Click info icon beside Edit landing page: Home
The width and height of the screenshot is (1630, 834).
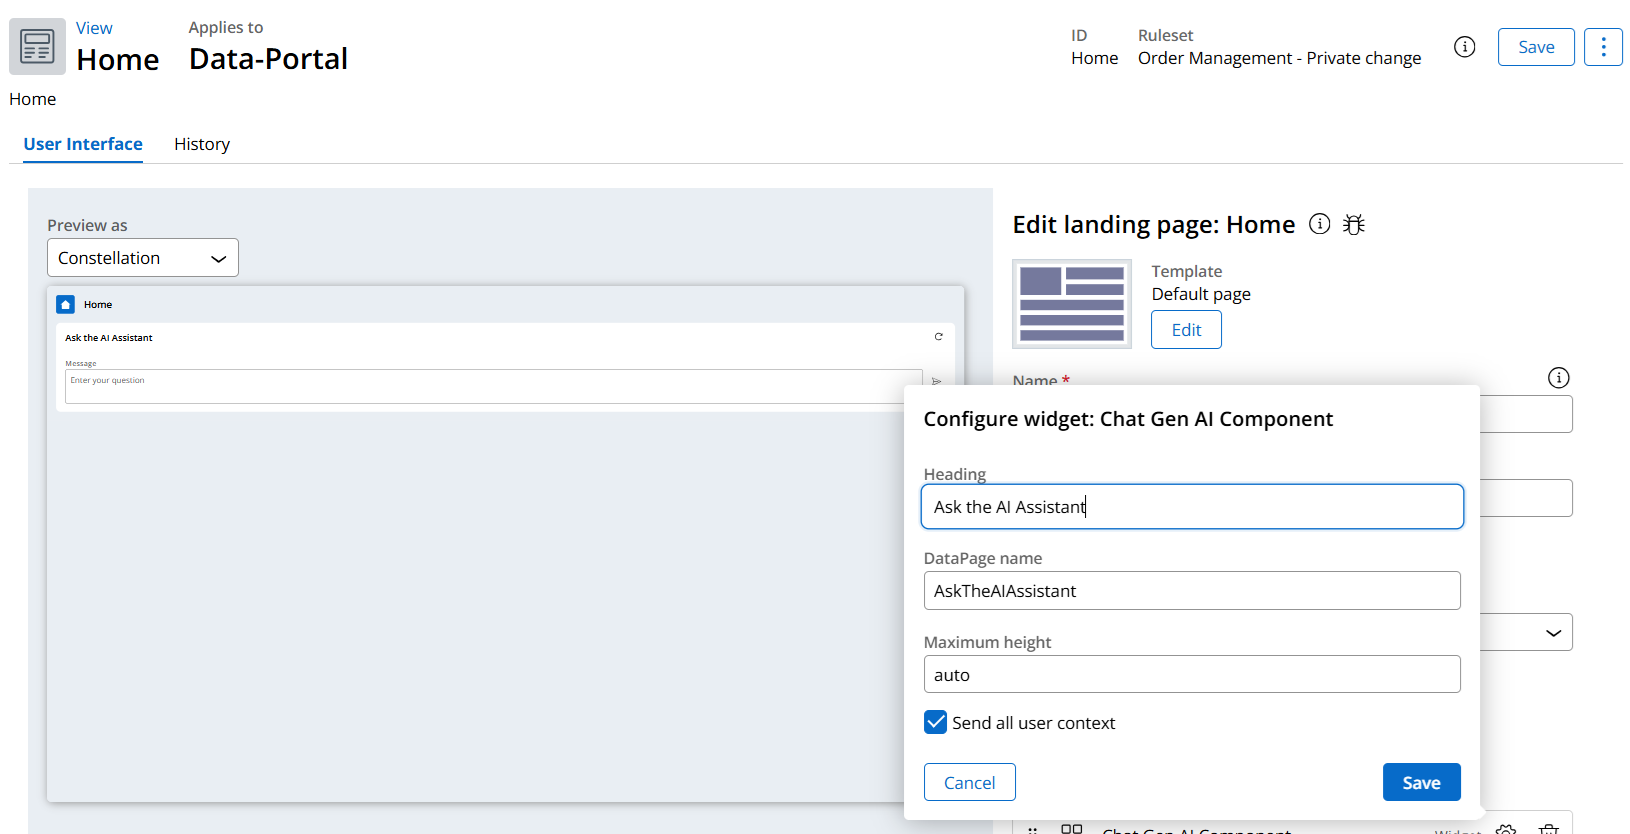point(1320,224)
